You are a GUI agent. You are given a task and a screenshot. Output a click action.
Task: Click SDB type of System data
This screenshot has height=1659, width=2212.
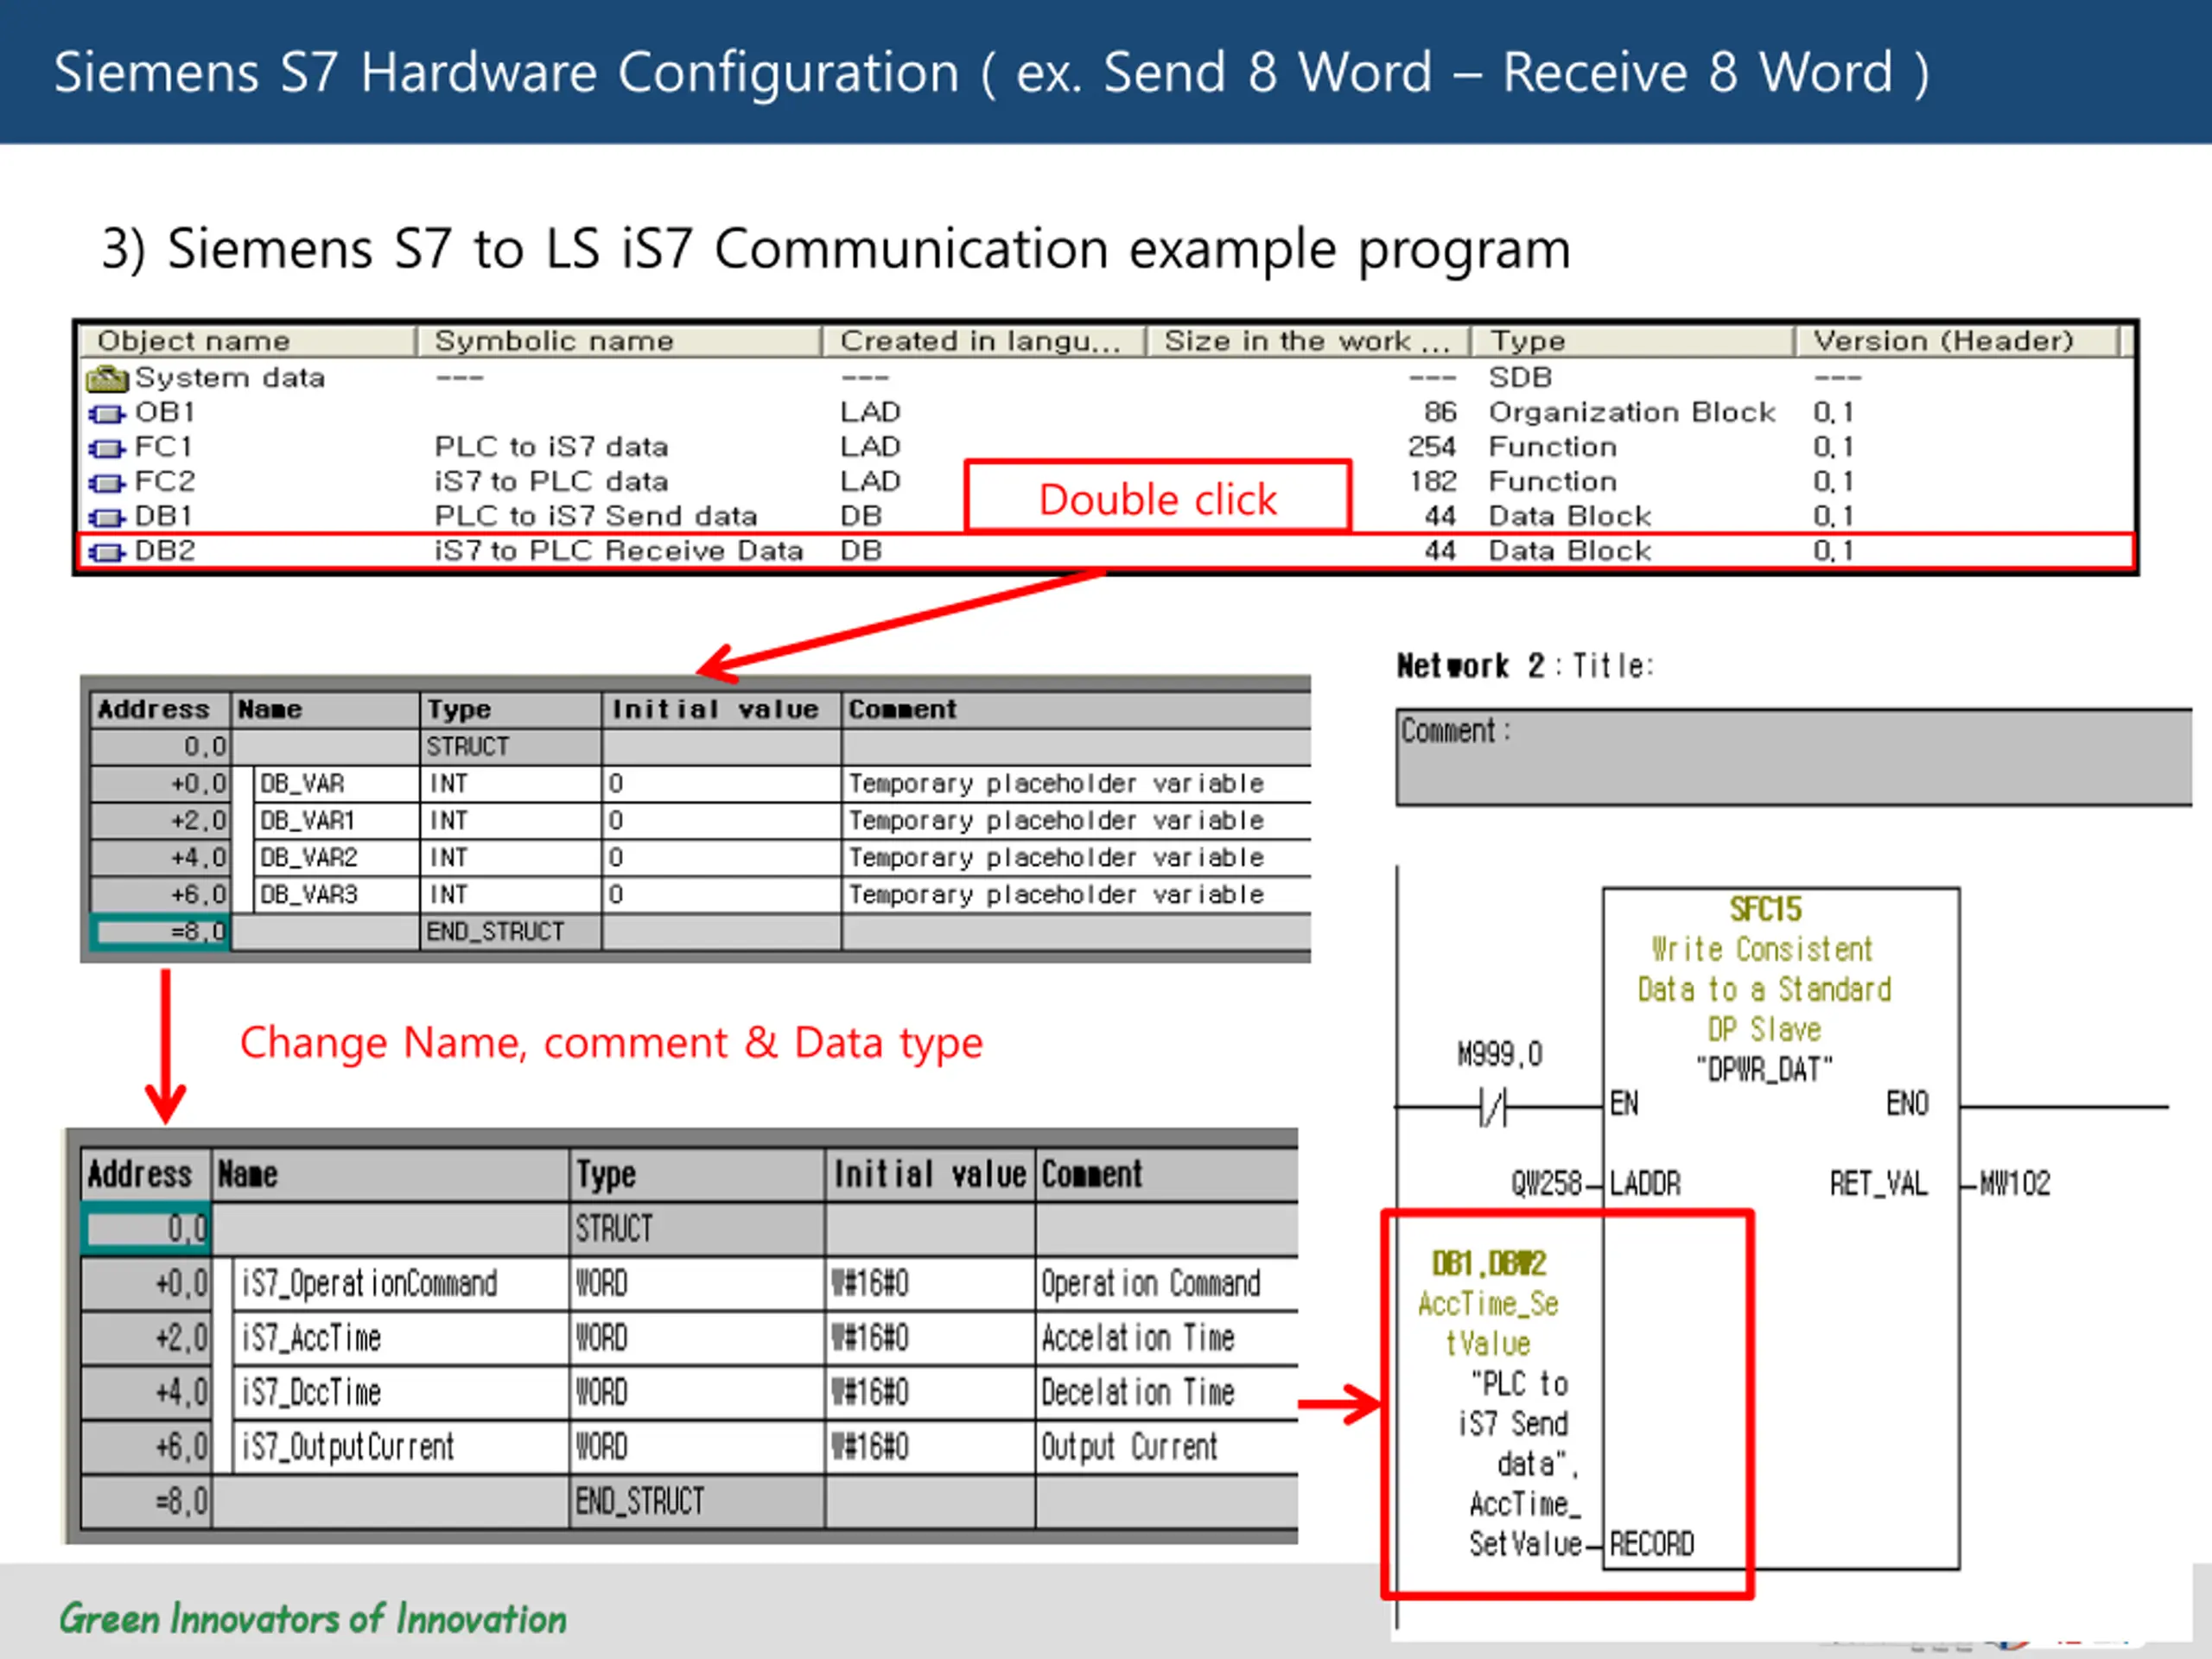click(x=1520, y=378)
